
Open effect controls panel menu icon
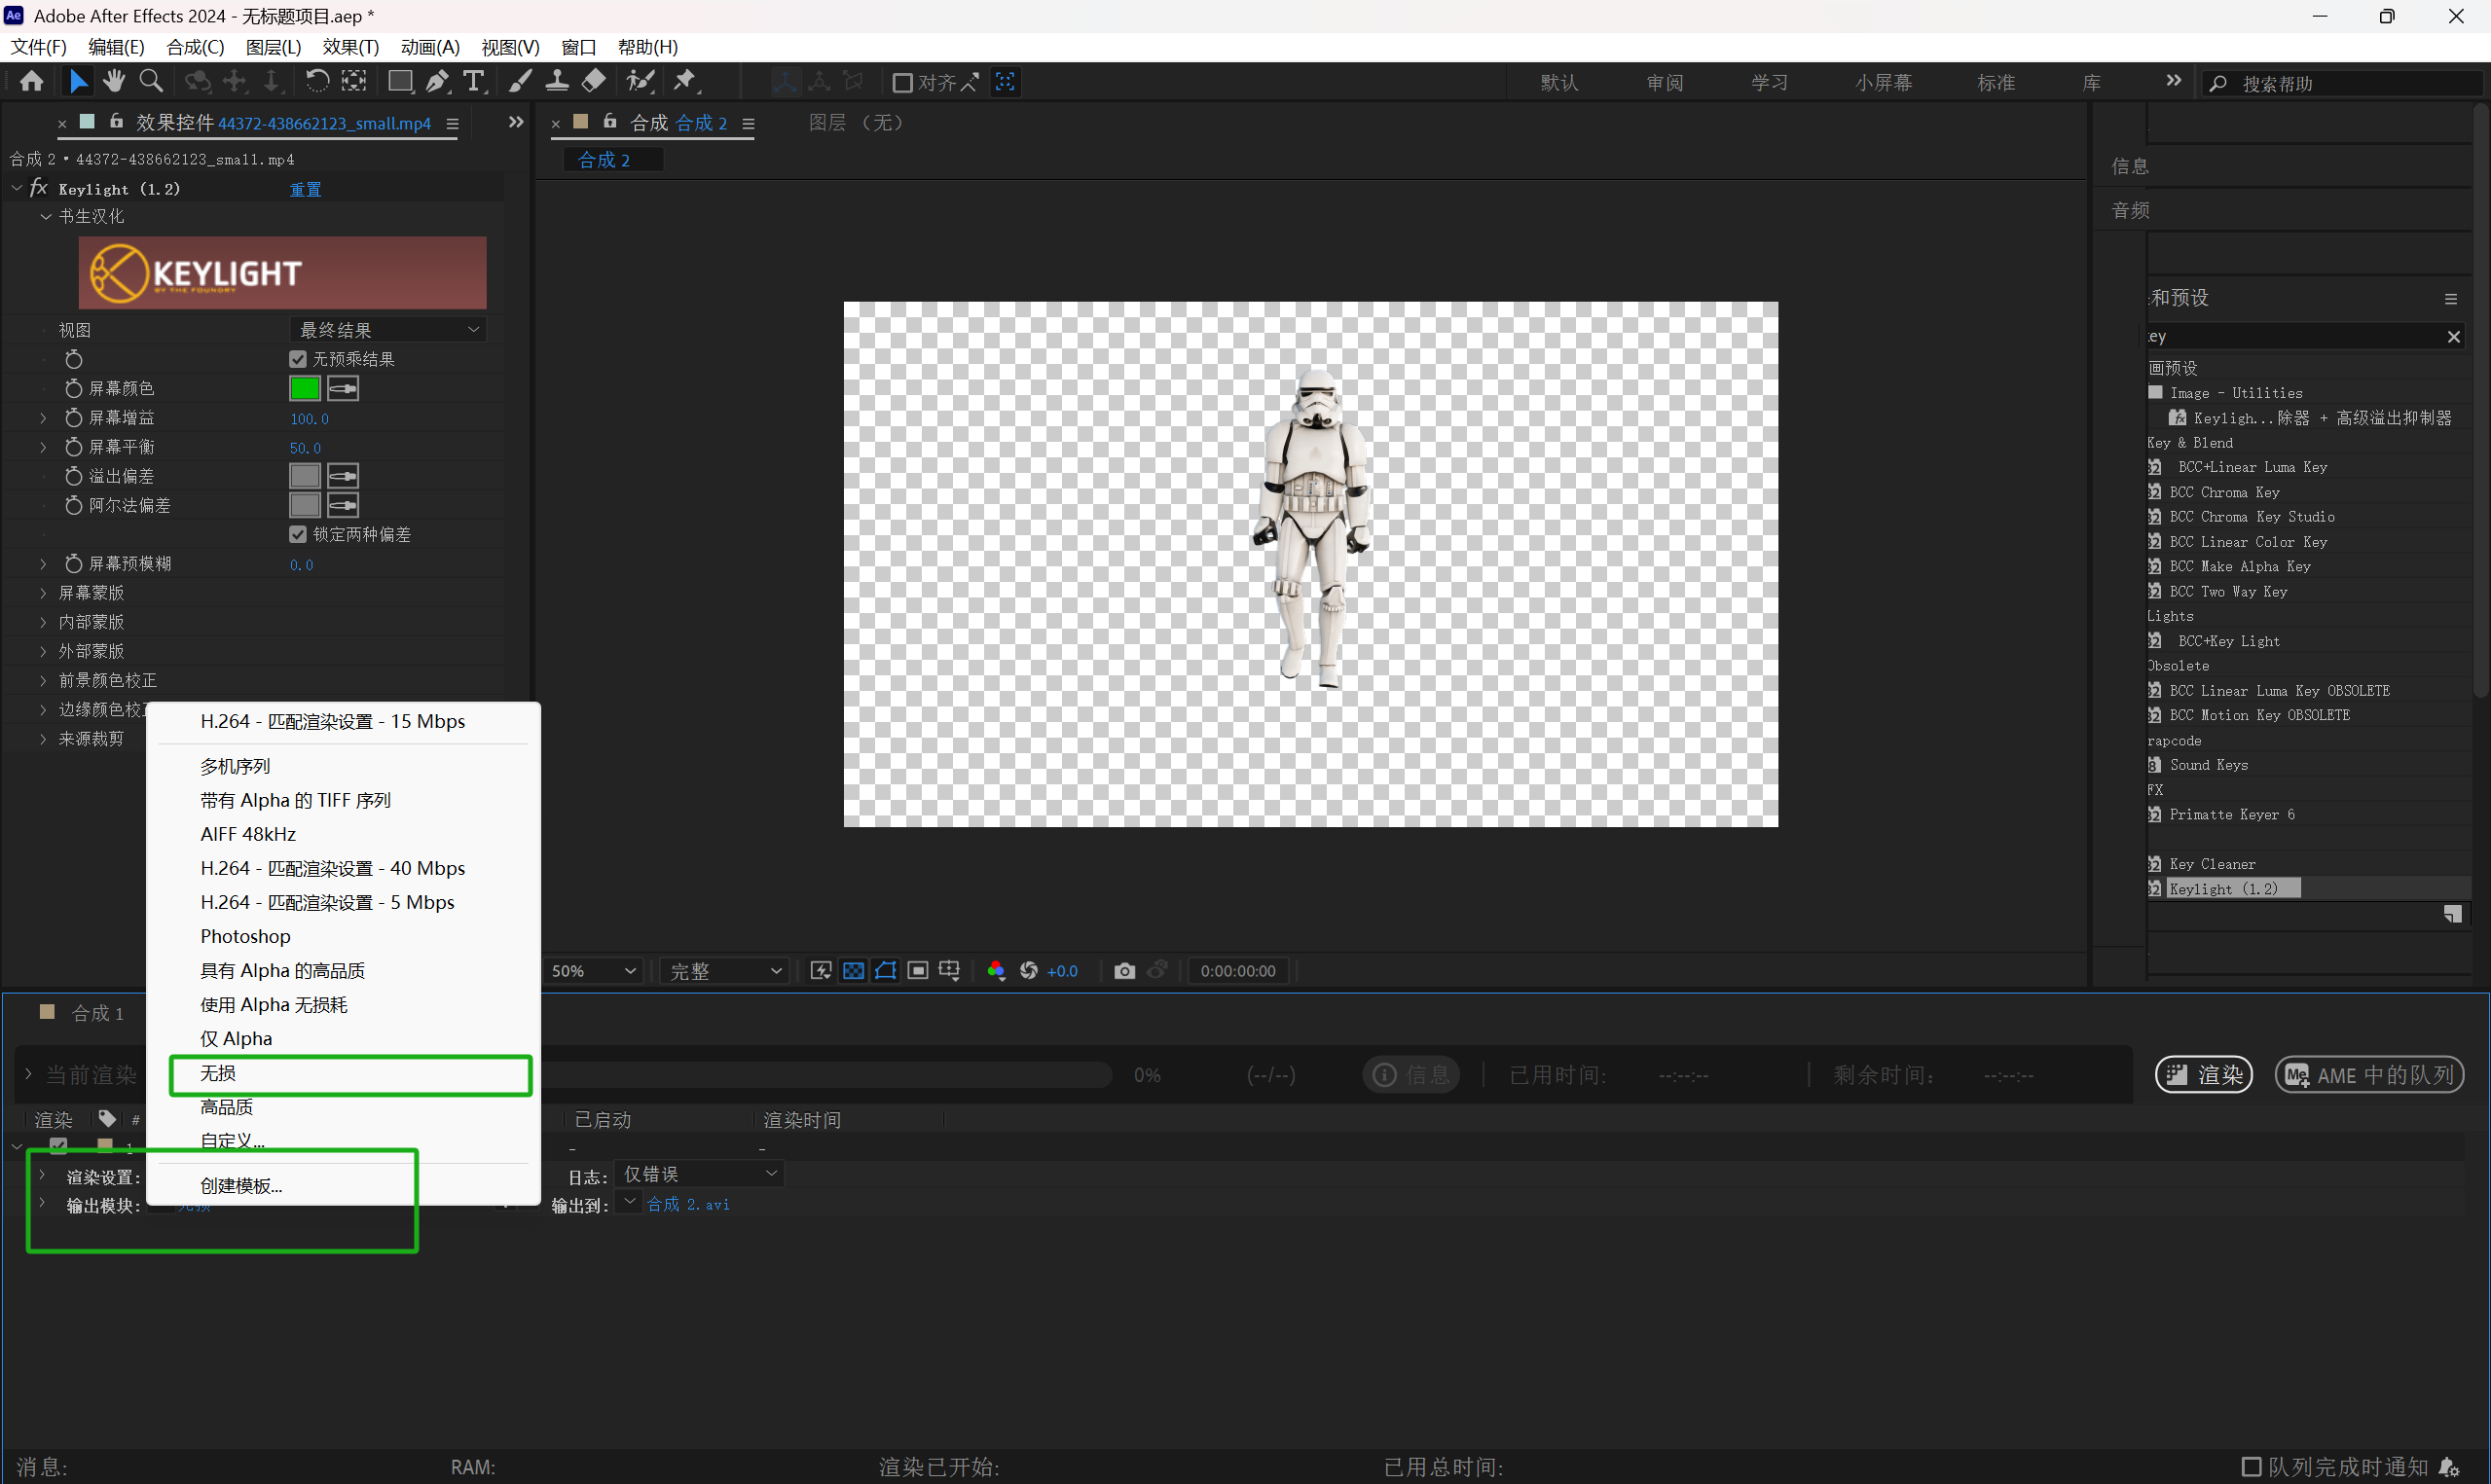coord(452,124)
